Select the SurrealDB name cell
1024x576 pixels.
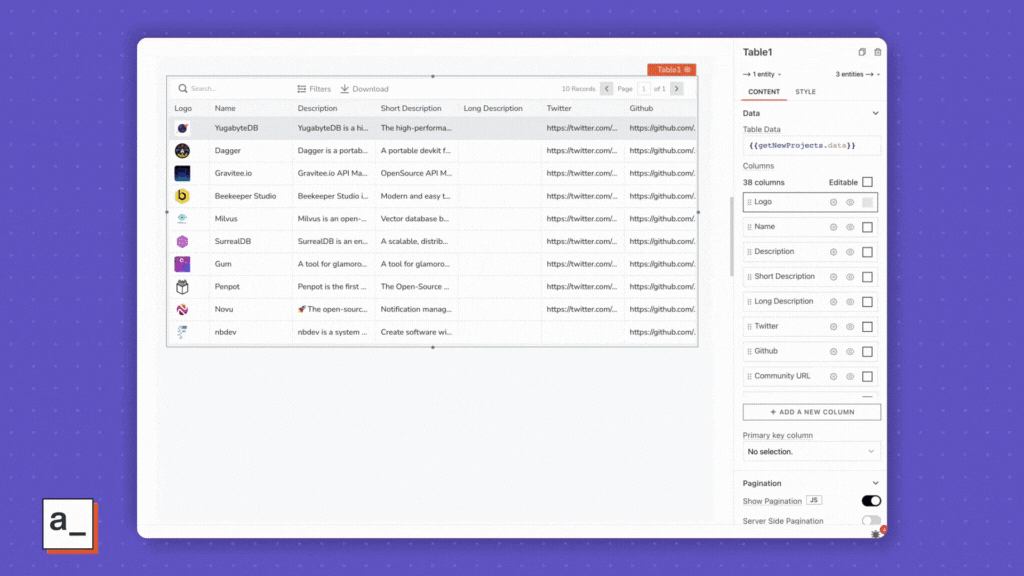click(x=232, y=241)
